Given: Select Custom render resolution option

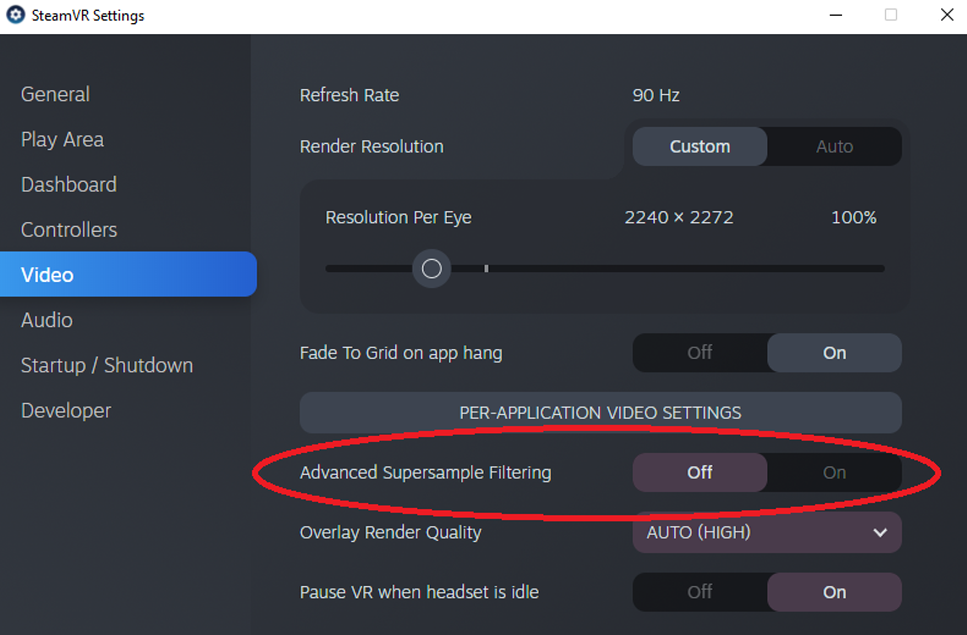Looking at the screenshot, I should tap(700, 147).
